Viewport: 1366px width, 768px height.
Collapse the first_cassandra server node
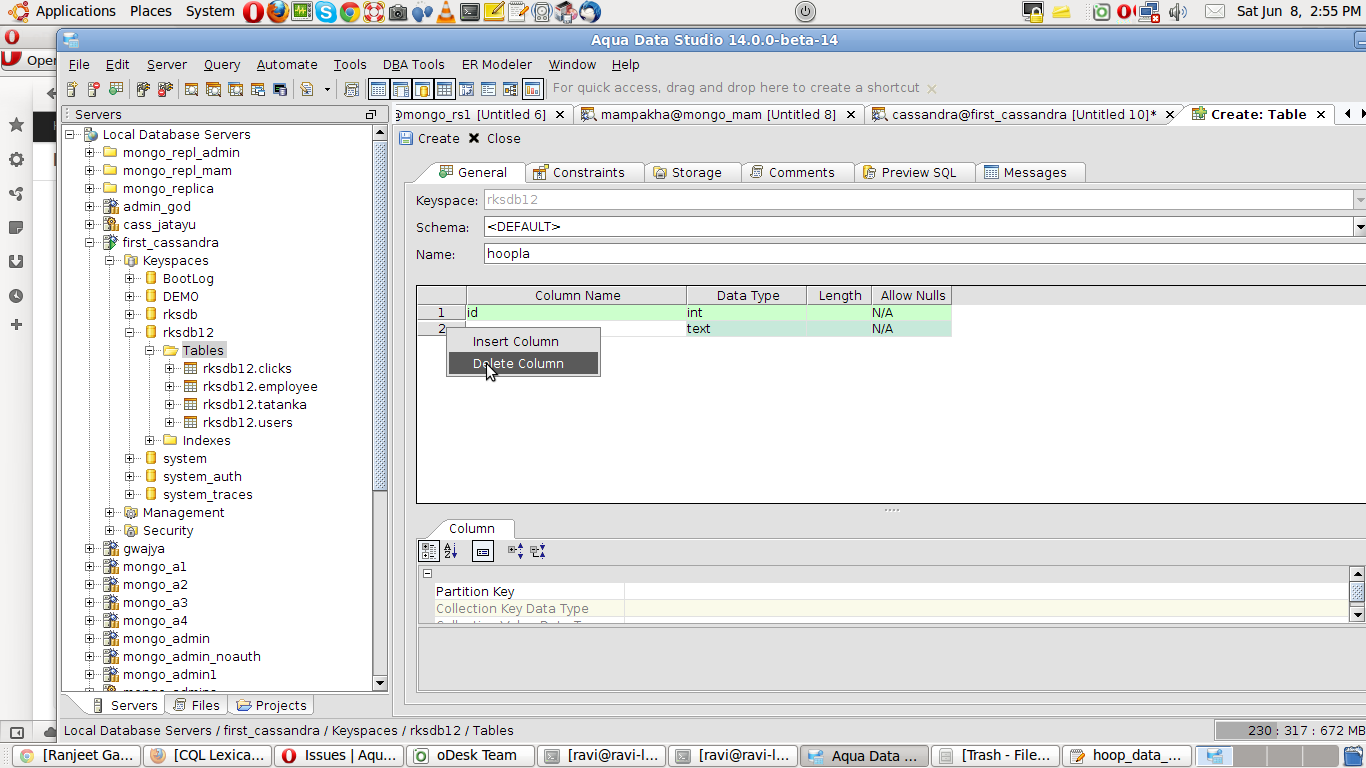click(90, 243)
